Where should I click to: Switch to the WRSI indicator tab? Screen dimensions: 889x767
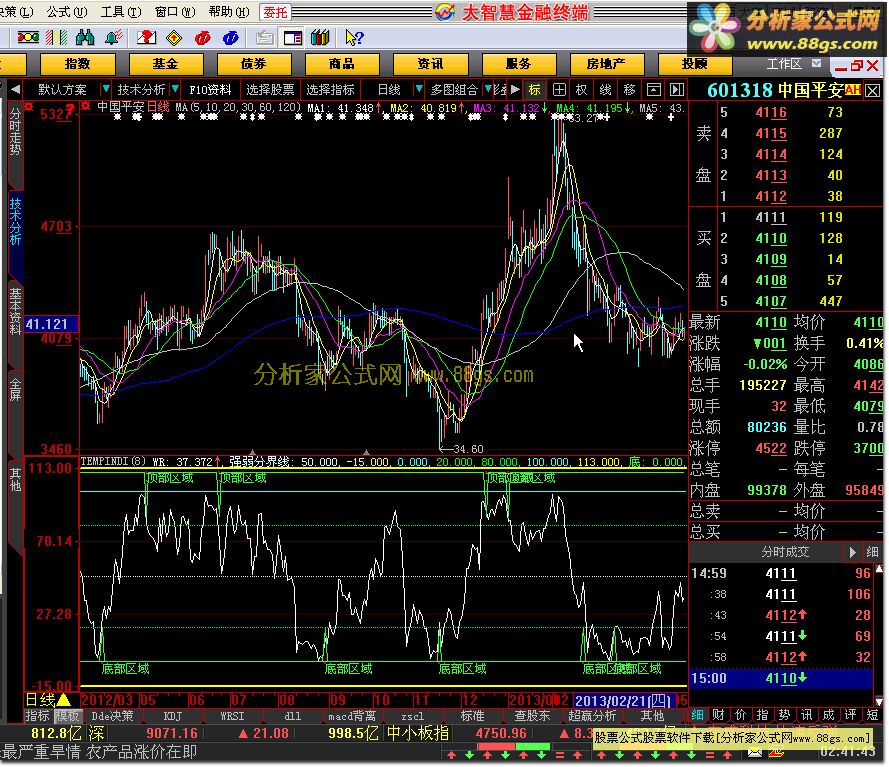[232, 716]
